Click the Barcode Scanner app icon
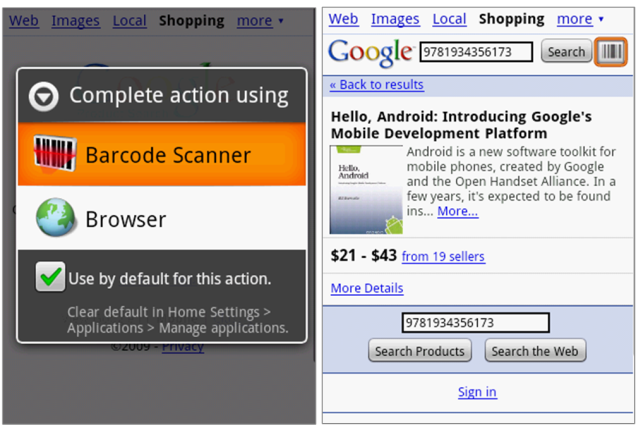The image size is (640, 435). pyautogui.click(x=55, y=155)
